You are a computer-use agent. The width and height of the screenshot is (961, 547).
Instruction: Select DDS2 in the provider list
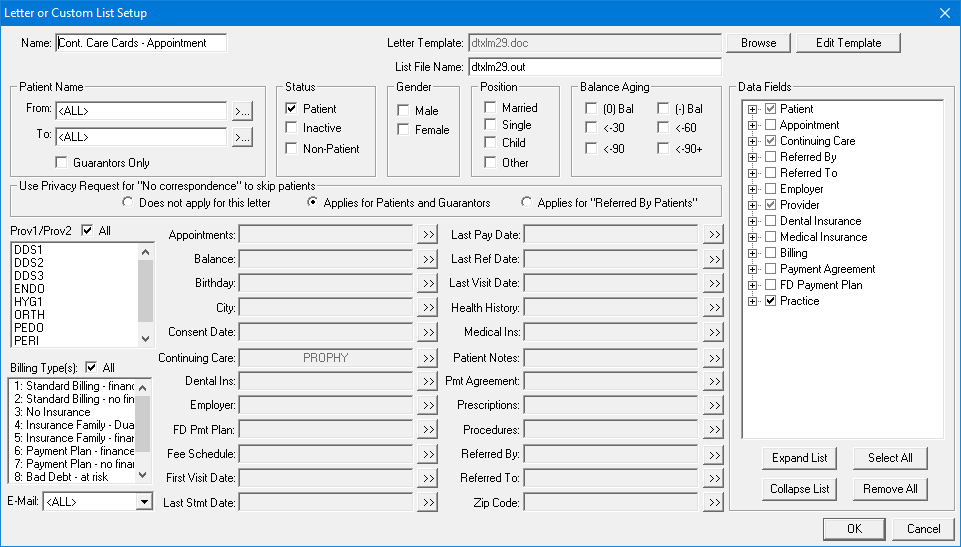click(x=29, y=263)
